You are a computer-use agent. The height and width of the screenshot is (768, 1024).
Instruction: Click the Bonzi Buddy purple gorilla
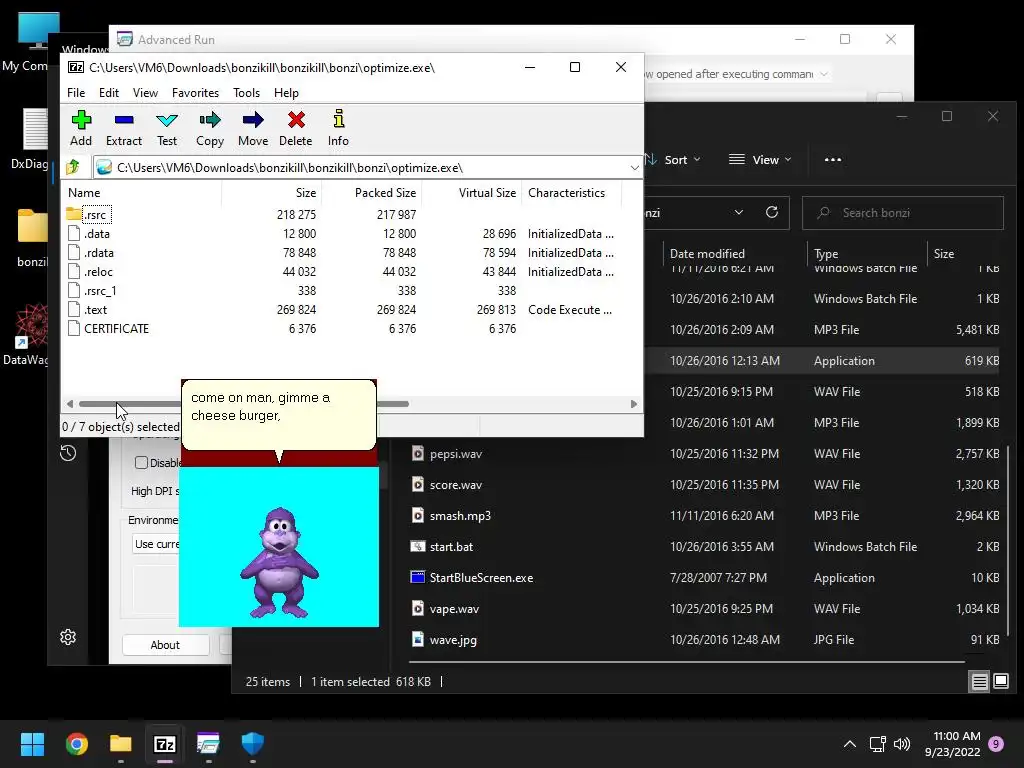(280, 562)
